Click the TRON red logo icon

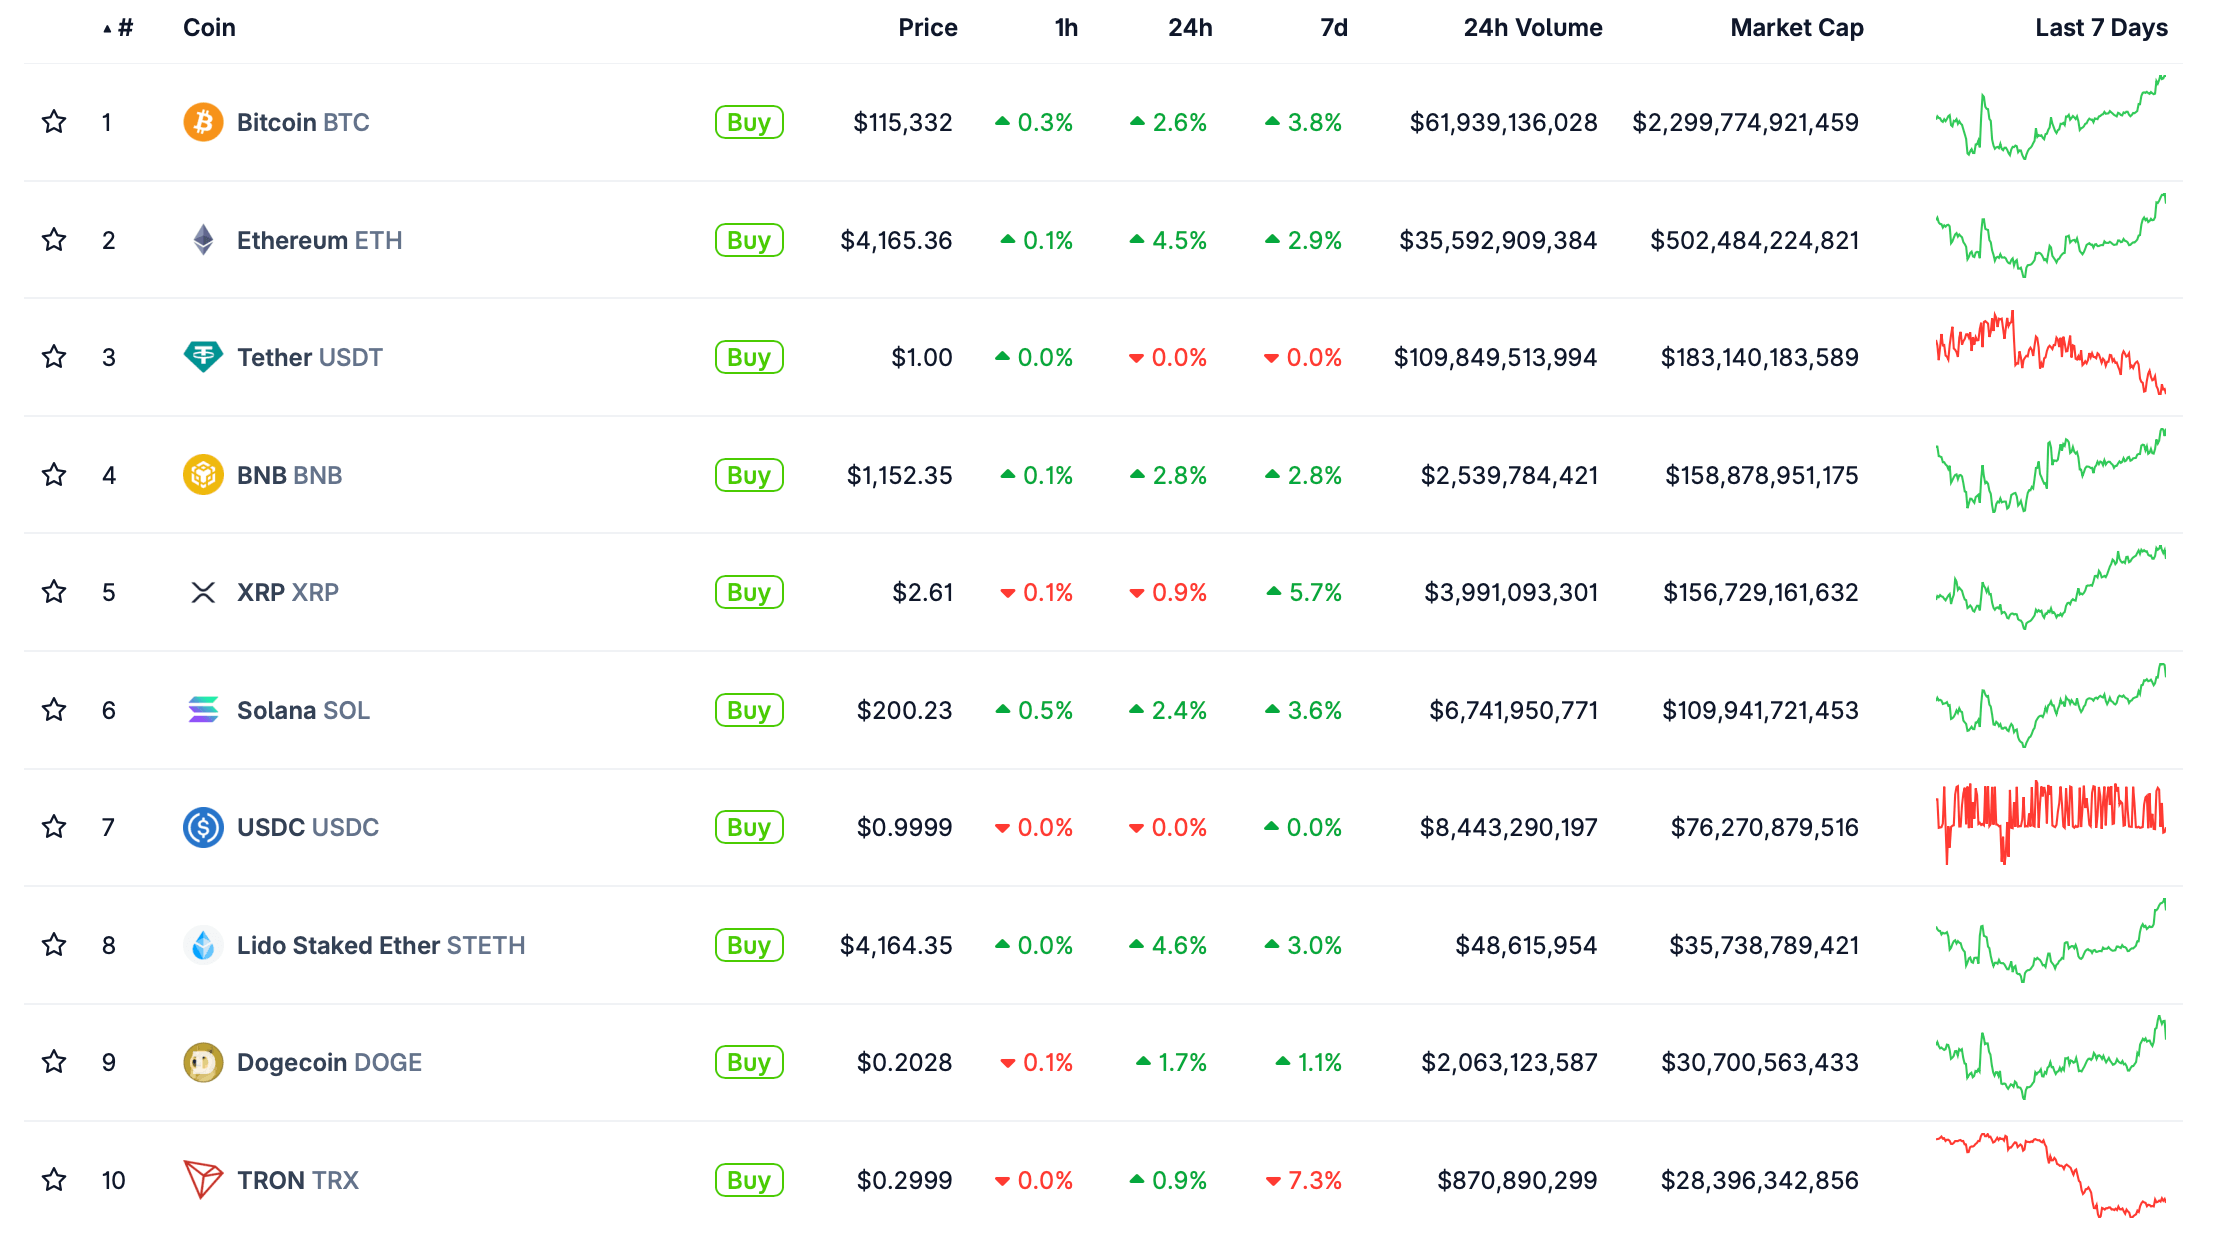pos(203,1180)
